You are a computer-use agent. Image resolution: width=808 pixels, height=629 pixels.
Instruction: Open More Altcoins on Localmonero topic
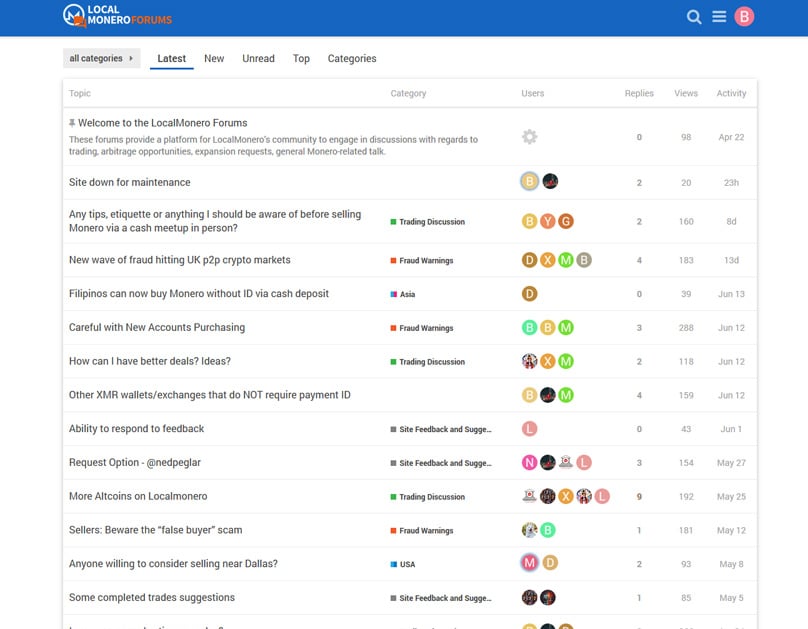coord(138,496)
